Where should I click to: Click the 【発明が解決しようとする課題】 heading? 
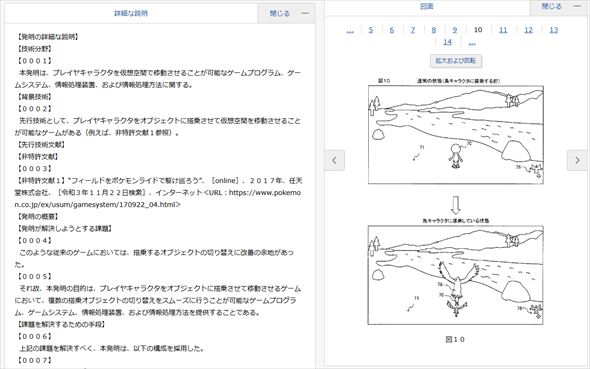[x=64, y=228]
